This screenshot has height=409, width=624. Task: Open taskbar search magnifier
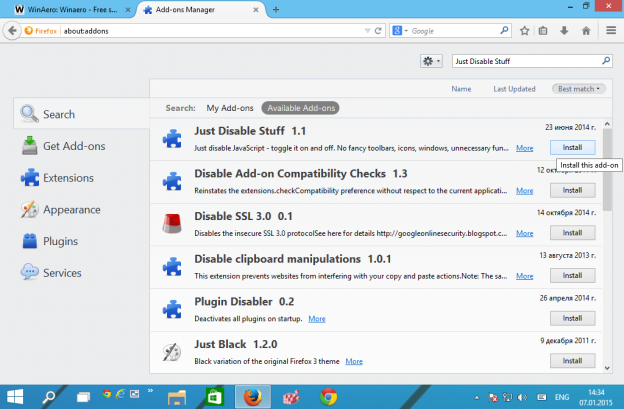coord(49,397)
